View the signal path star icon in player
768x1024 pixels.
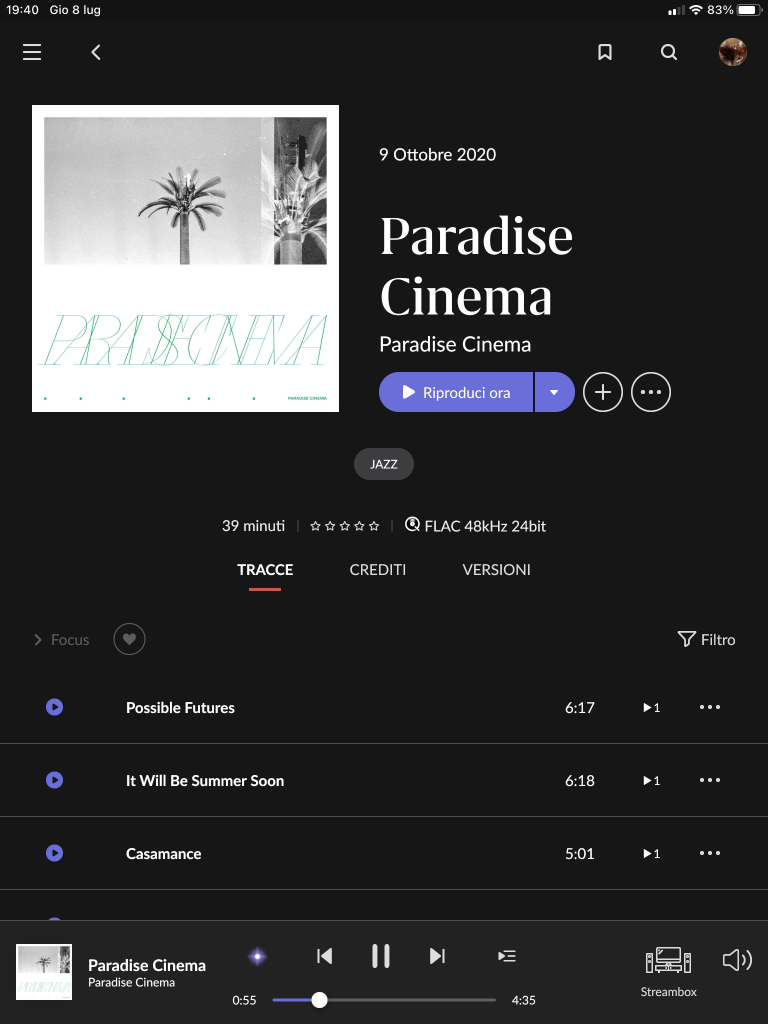257,957
